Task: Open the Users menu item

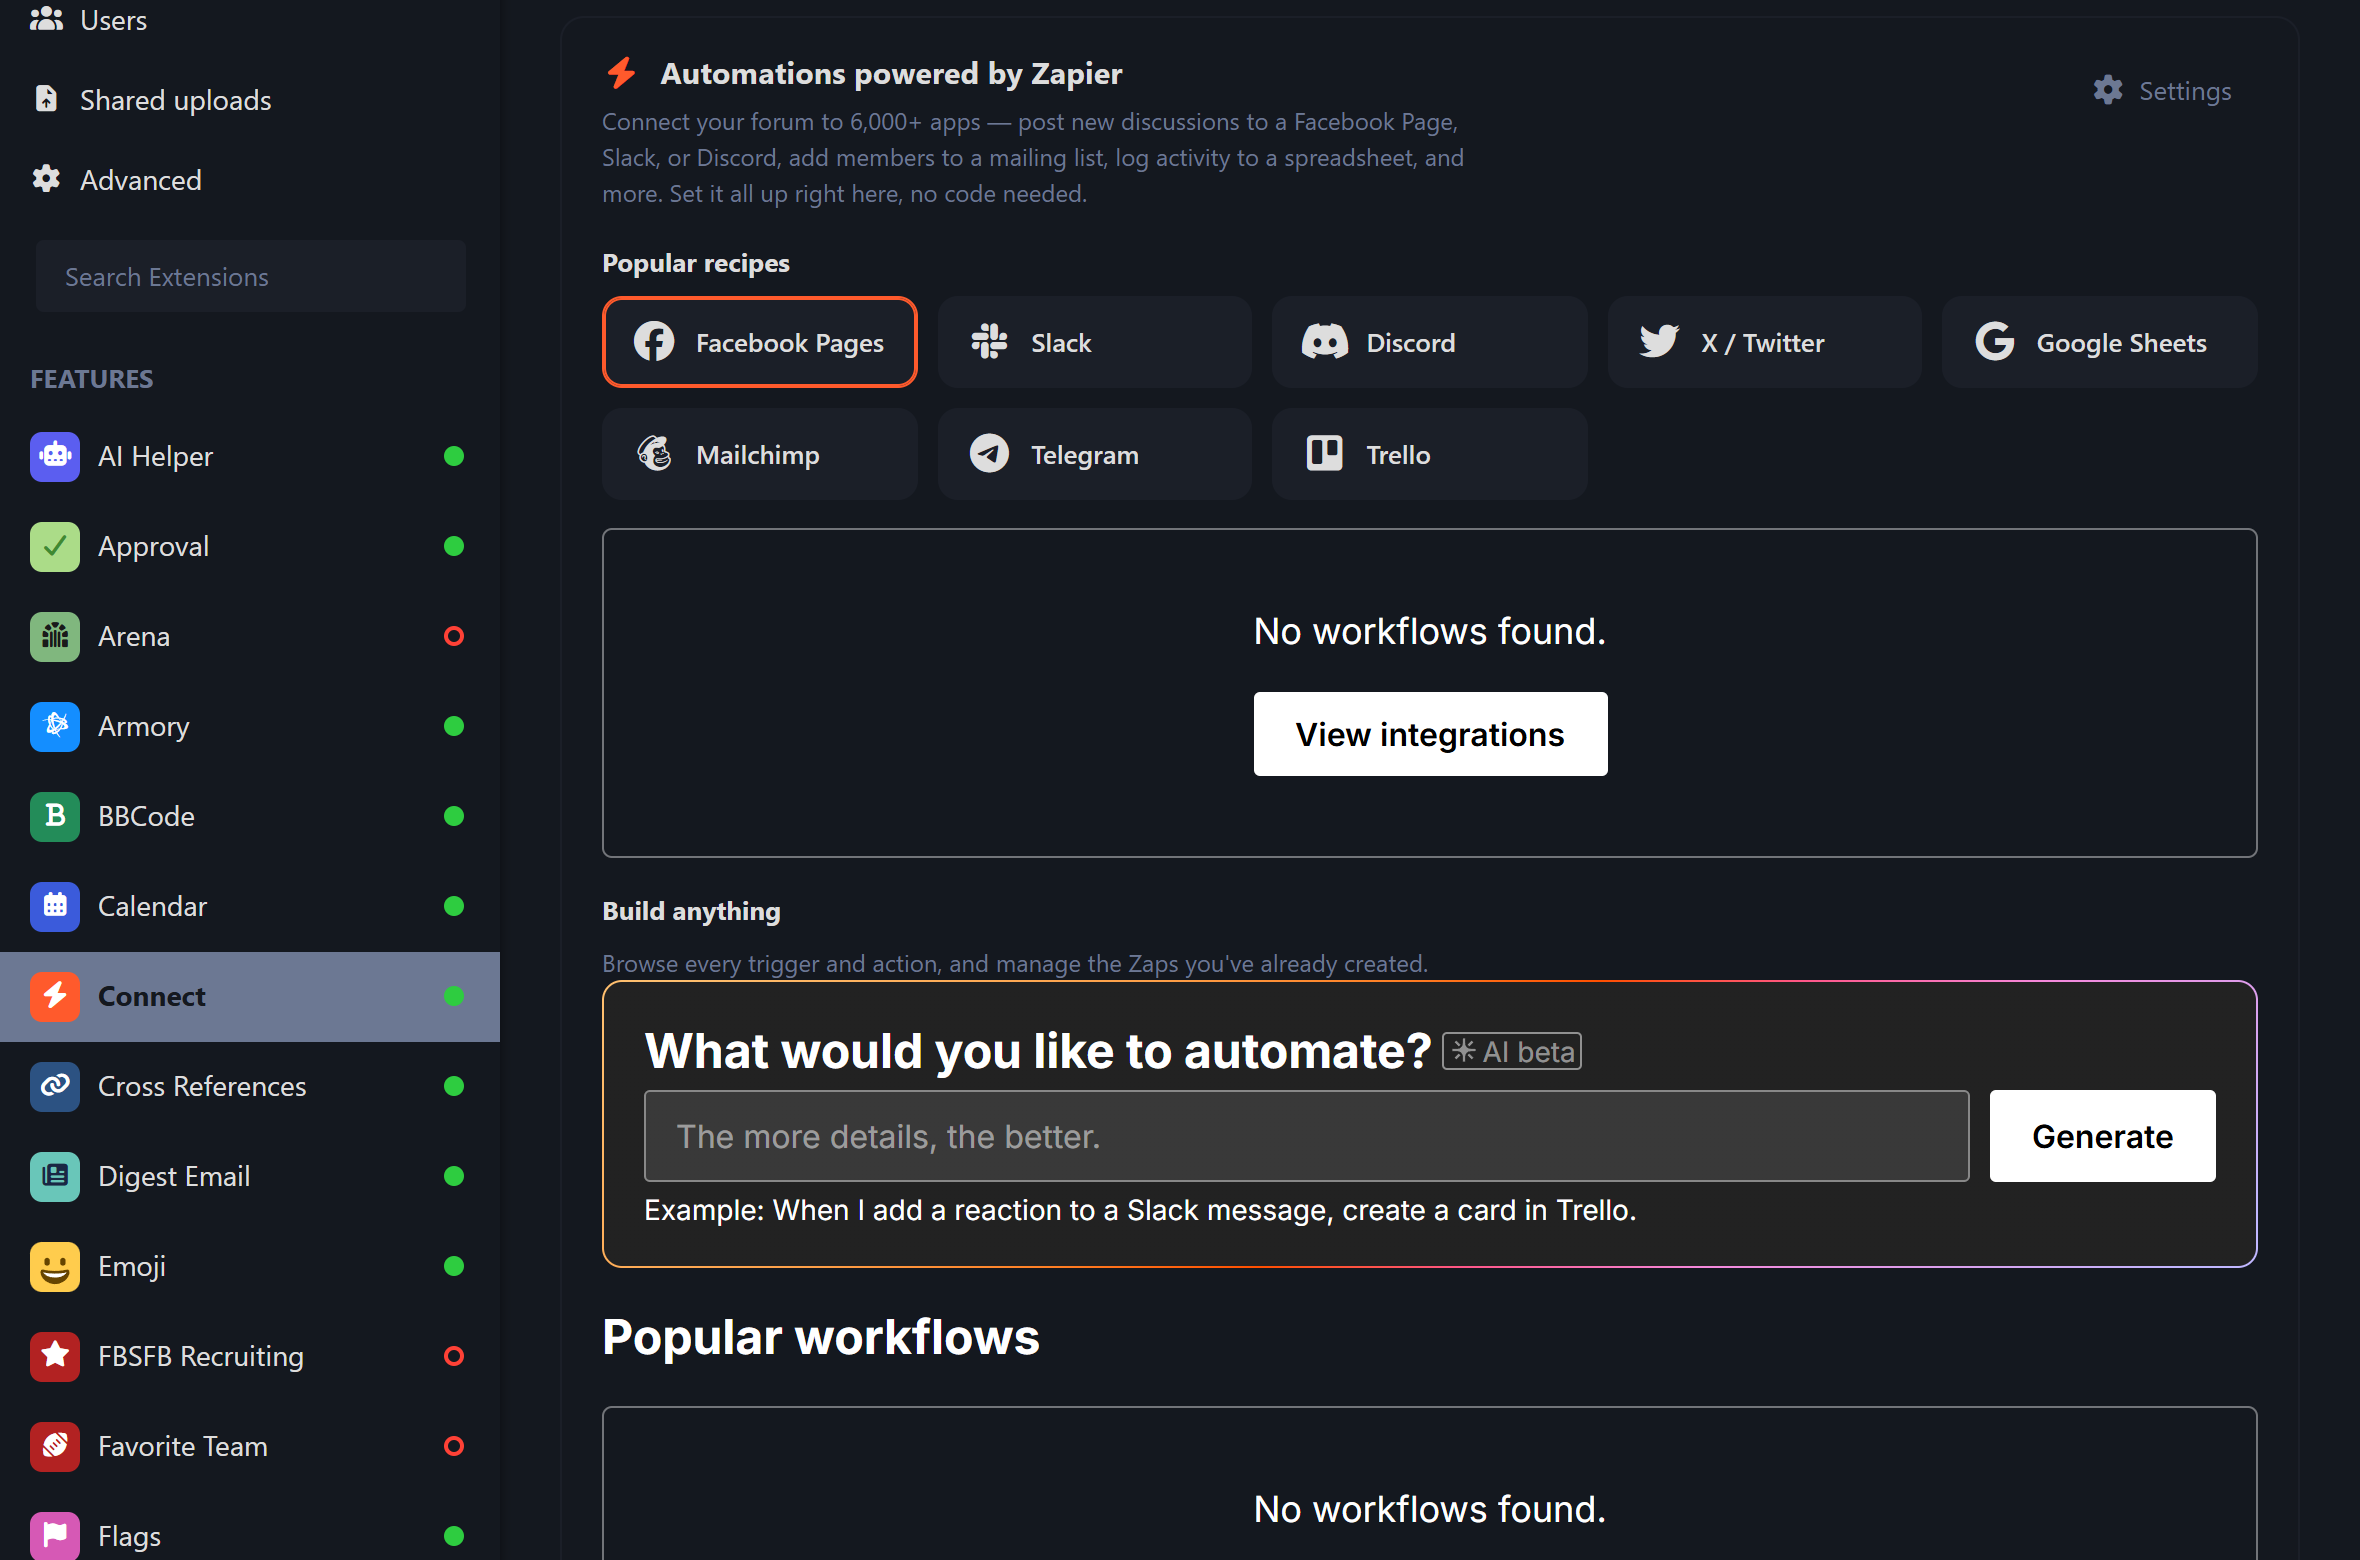Action: click(113, 20)
